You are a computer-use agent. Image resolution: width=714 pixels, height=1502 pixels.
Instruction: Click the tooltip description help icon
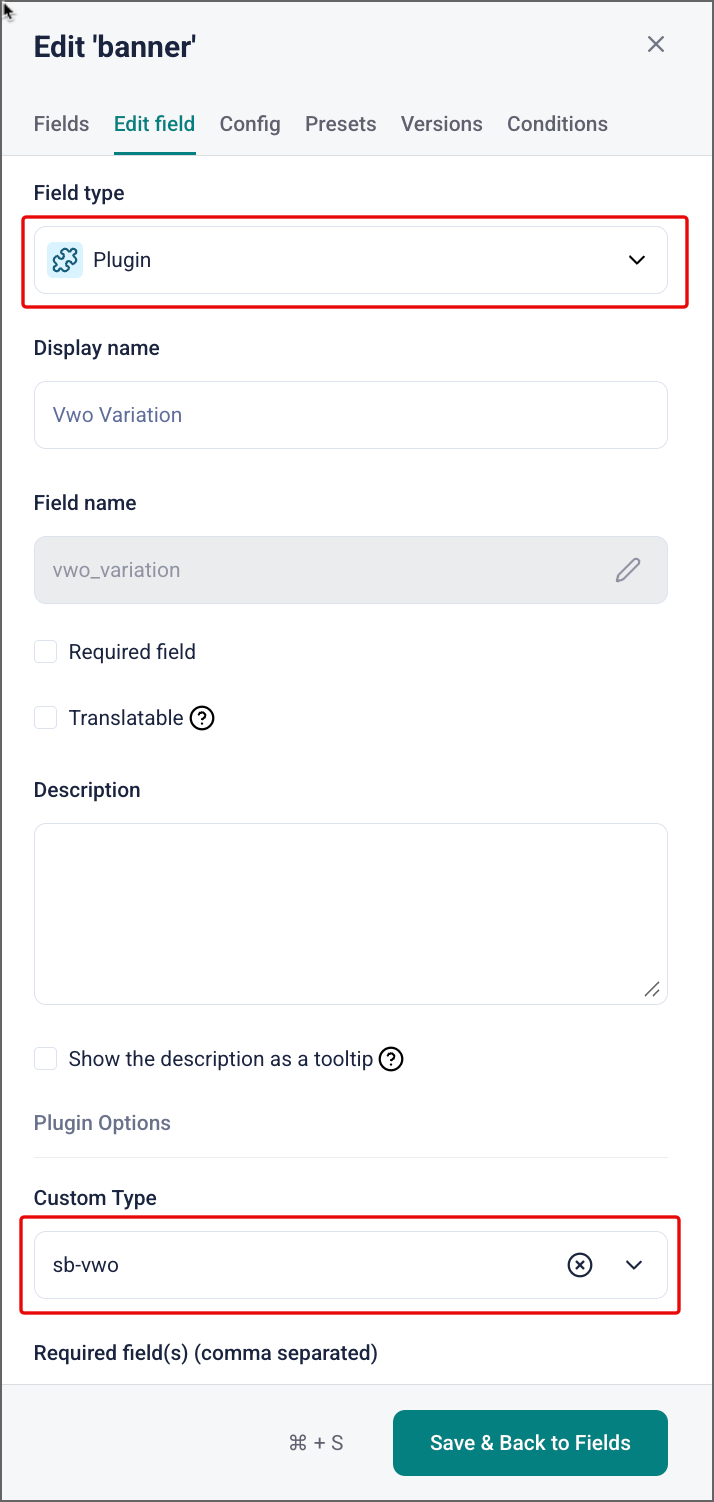tap(391, 1059)
